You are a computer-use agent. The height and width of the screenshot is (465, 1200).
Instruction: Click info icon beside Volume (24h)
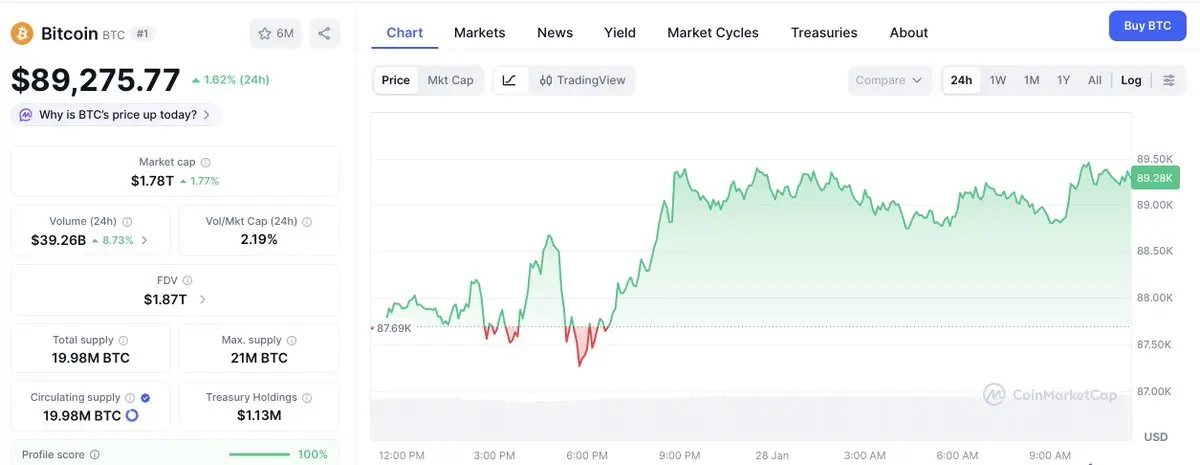(127, 222)
